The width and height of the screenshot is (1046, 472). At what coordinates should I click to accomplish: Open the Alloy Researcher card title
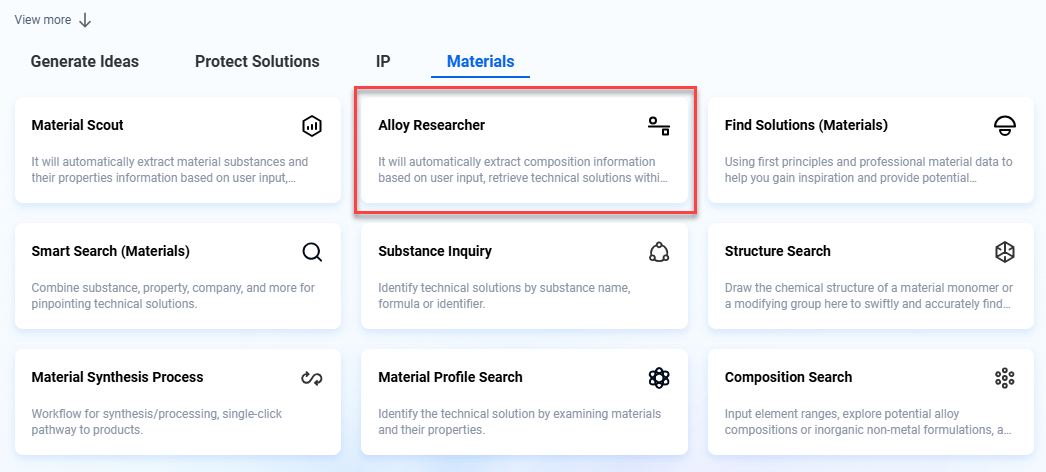[431, 125]
